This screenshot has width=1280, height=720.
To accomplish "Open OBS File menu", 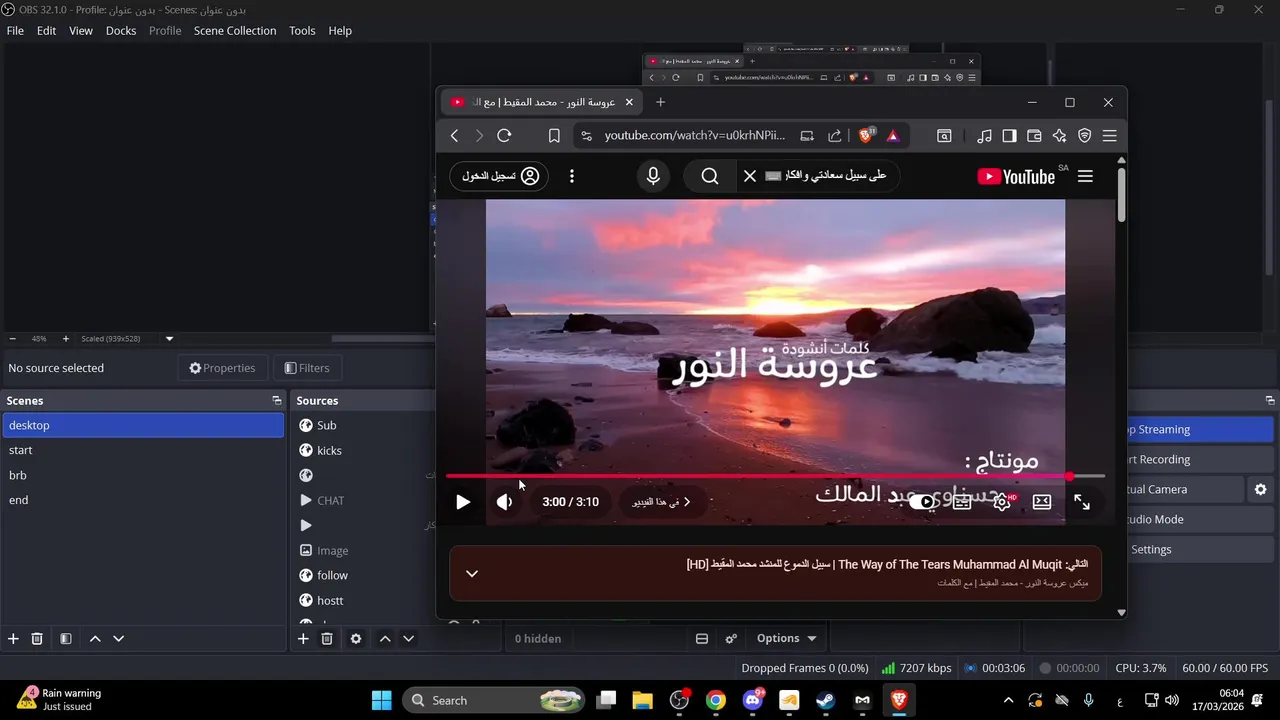I will click(x=15, y=31).
